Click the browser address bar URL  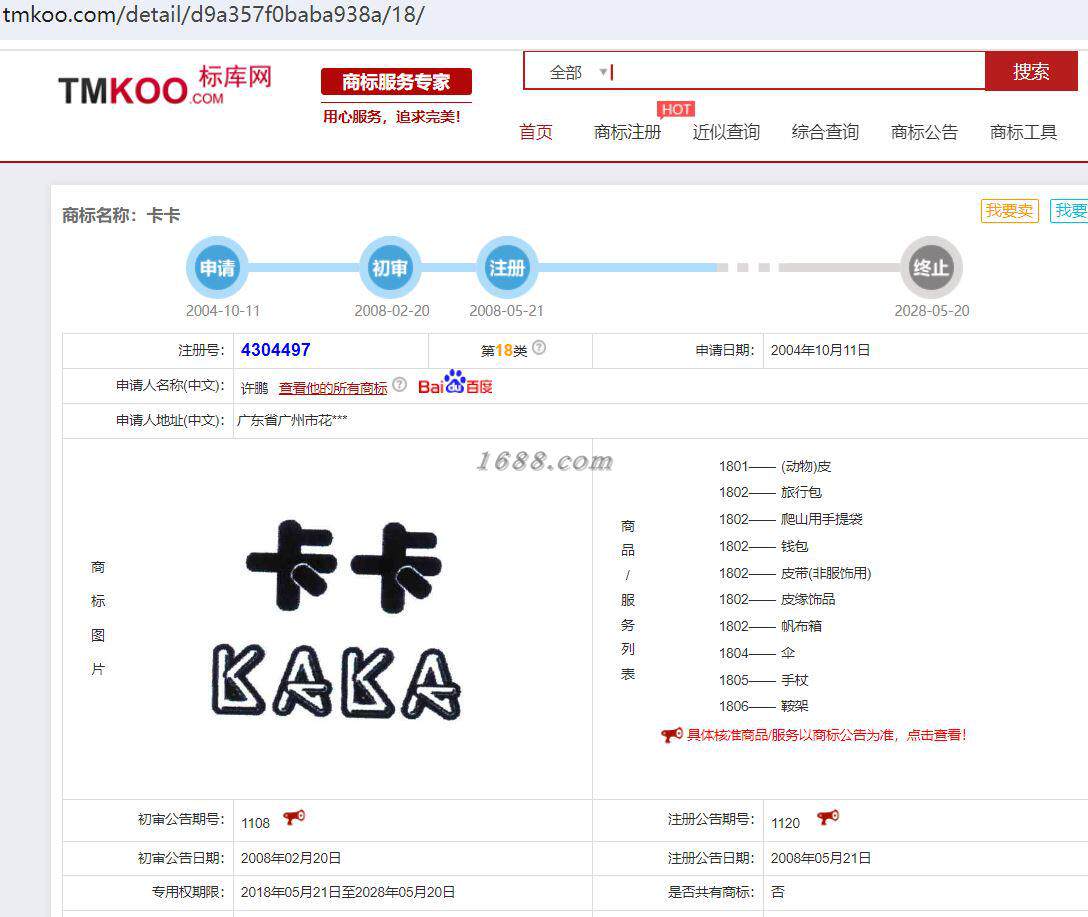[214, 15]
